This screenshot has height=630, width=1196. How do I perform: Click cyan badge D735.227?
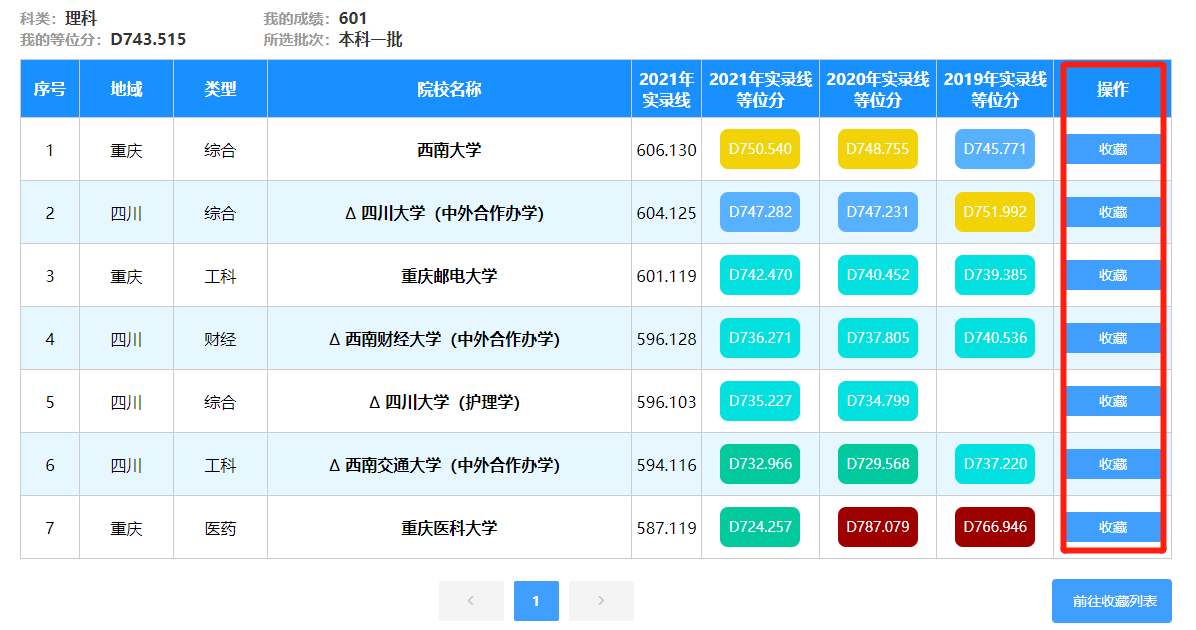click(x=760, y=400)
